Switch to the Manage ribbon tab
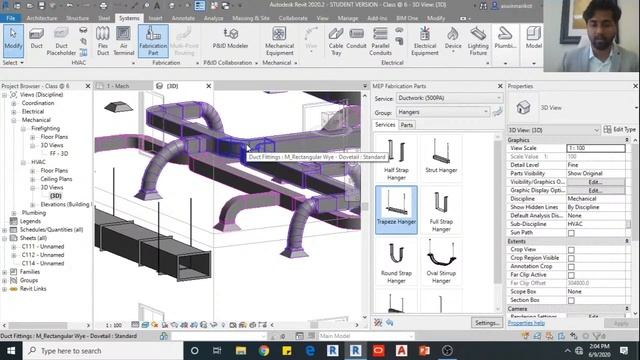Screen dimensions: 640x360 (x=348, y=18)
